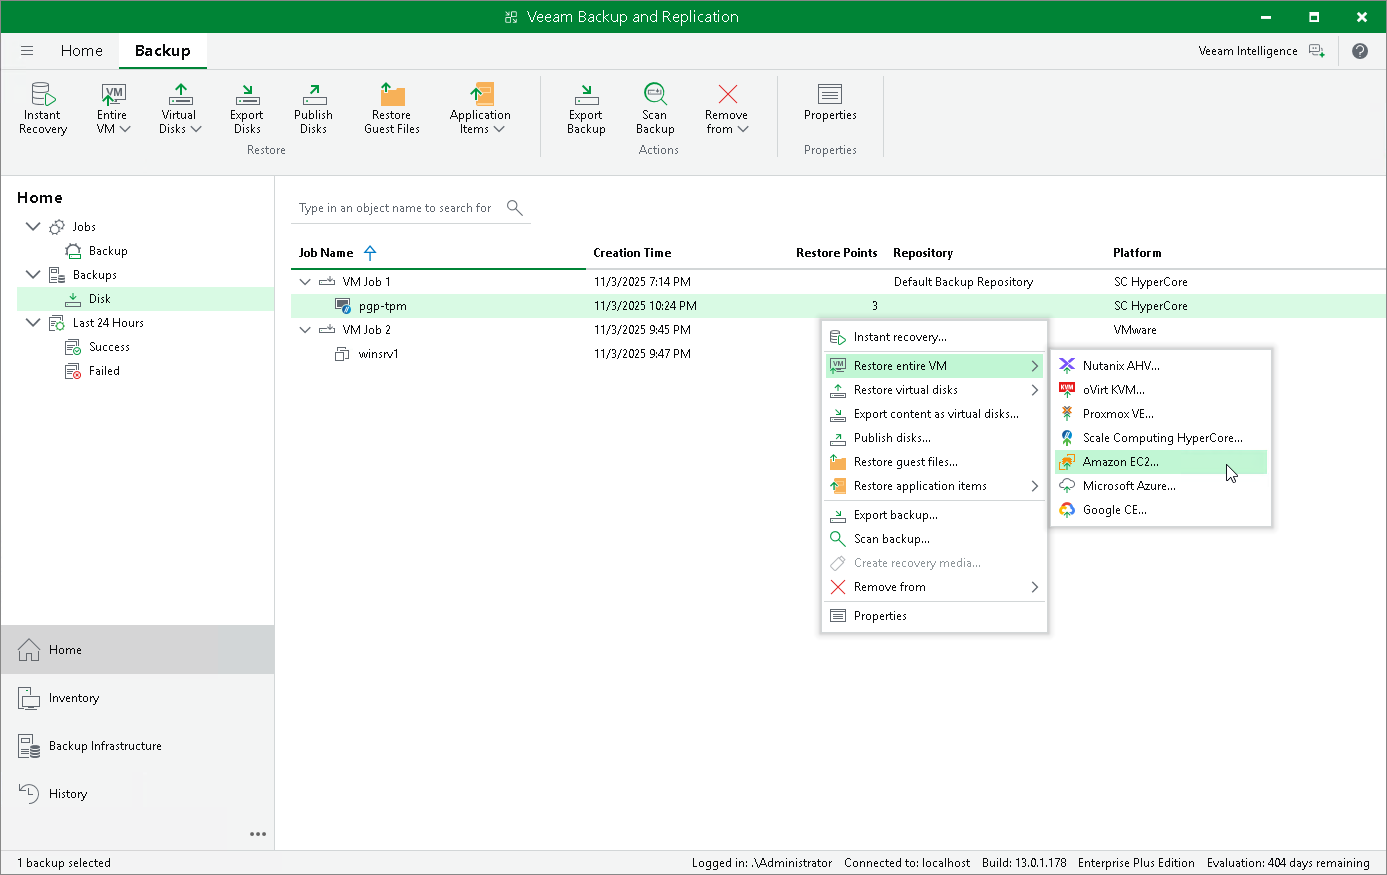Choose Scan backup in context menu
Viewport: 1387px width, 875px height.
pyautogui.click(x=934, y=539)
